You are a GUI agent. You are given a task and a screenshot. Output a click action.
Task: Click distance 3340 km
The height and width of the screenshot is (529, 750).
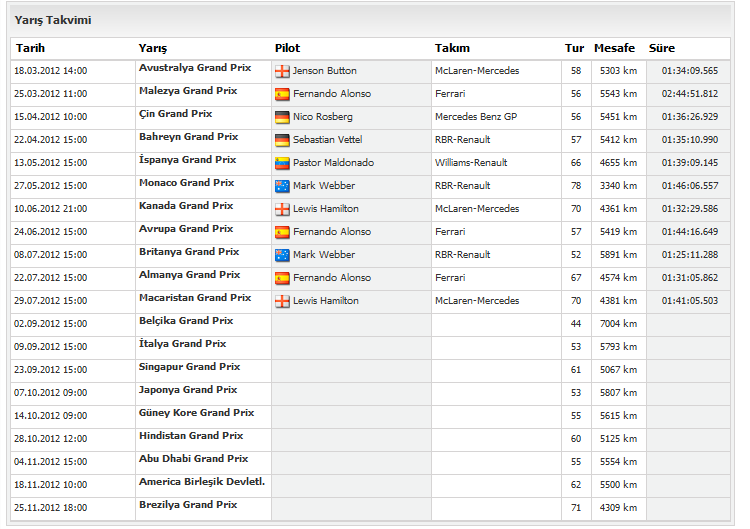[x=618, y=186]
